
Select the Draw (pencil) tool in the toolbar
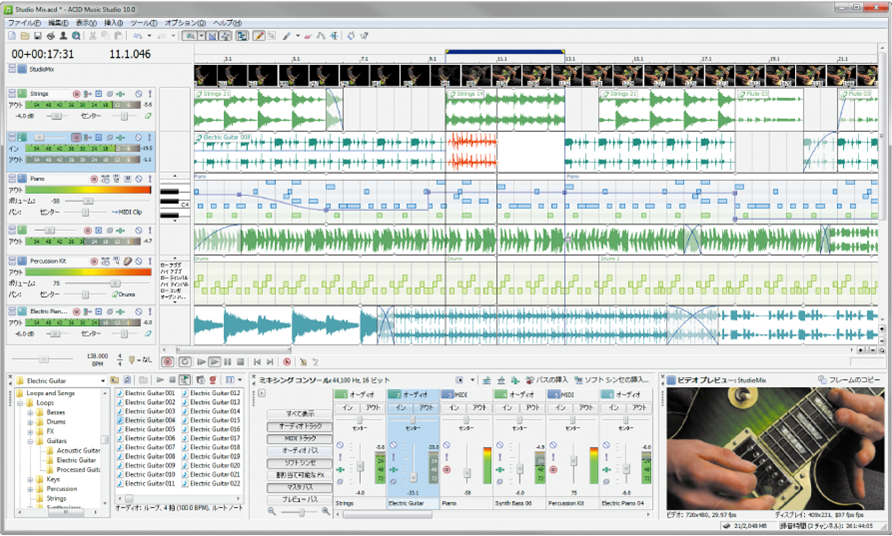click(x=259, y=36)
